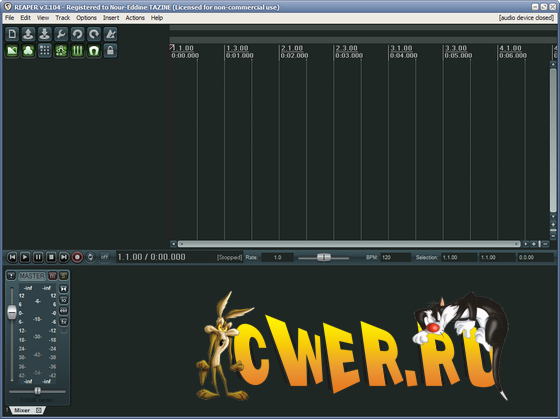Go to project end transport button

pyautogui.click(x=64, y=257)
